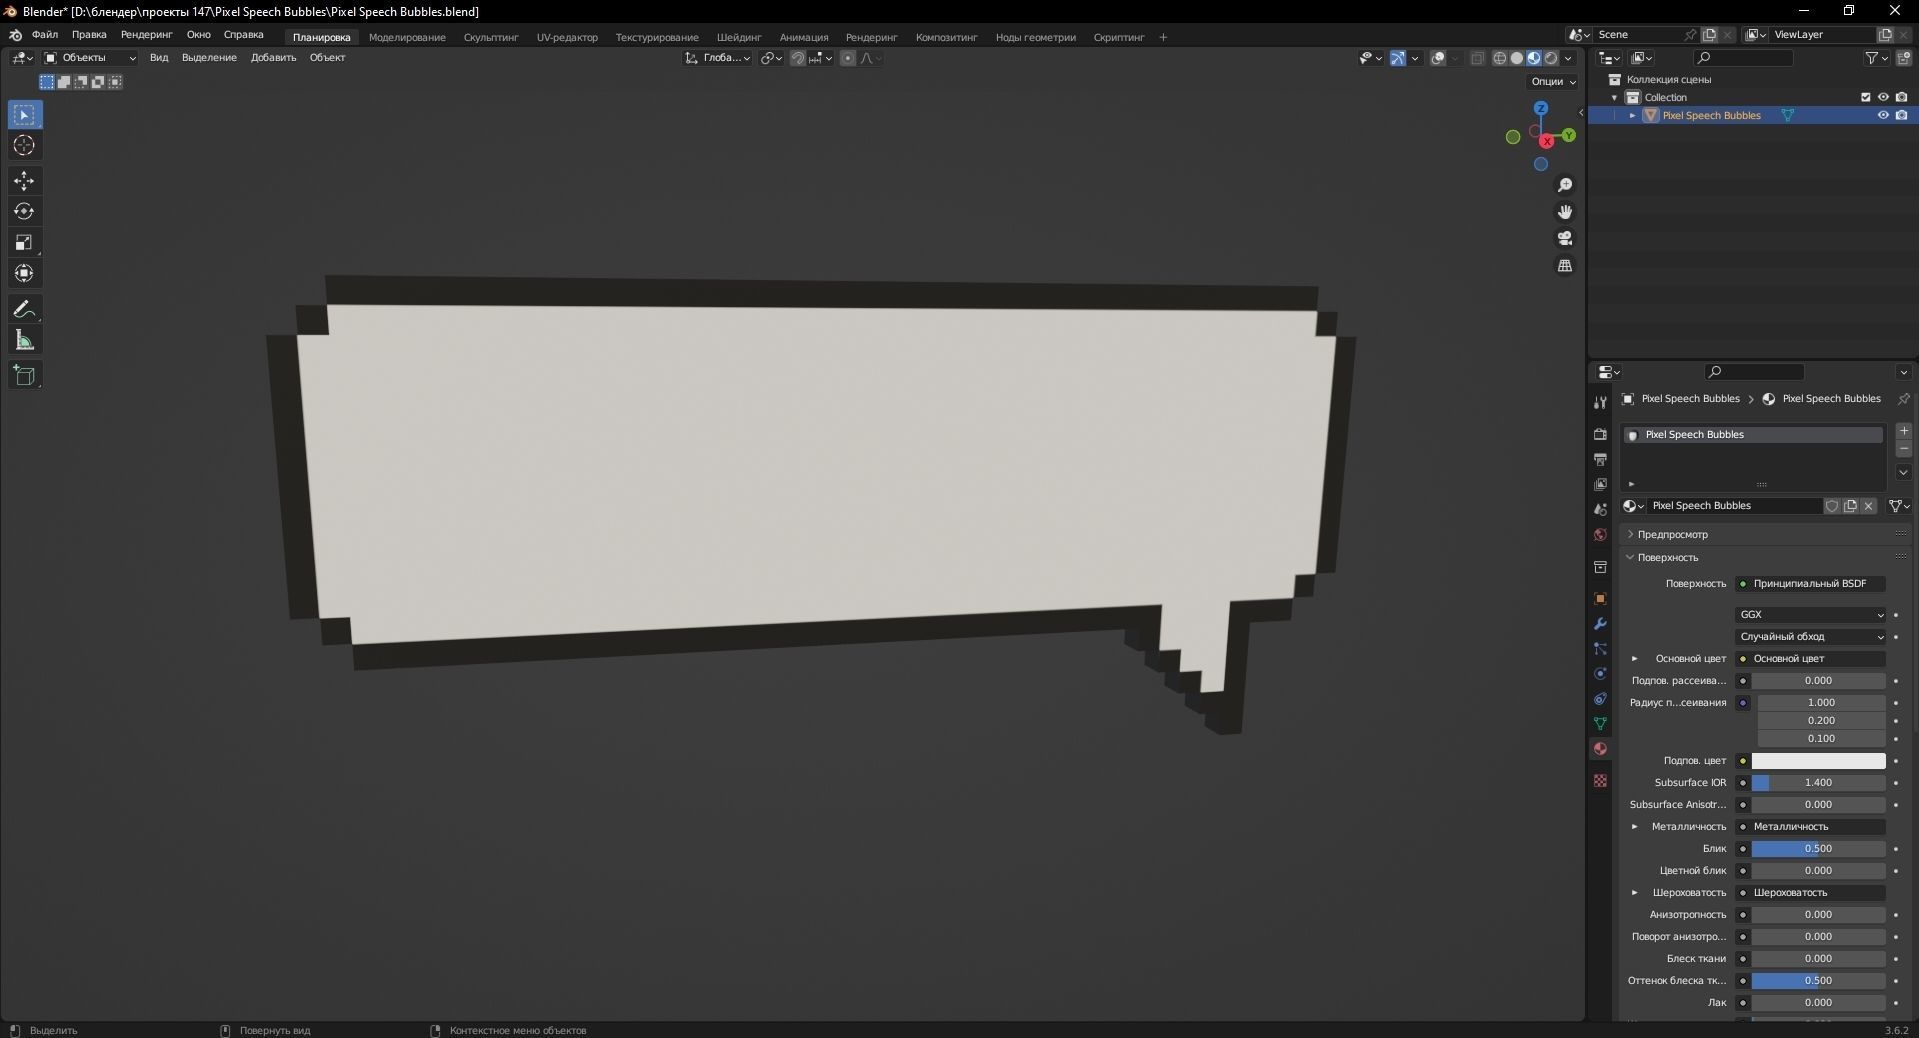Image resolution: width=1919 pixels, height=1038 pixels.
Task: Toggle X-ray mode in viewport header
Action: click(1477, 58)
